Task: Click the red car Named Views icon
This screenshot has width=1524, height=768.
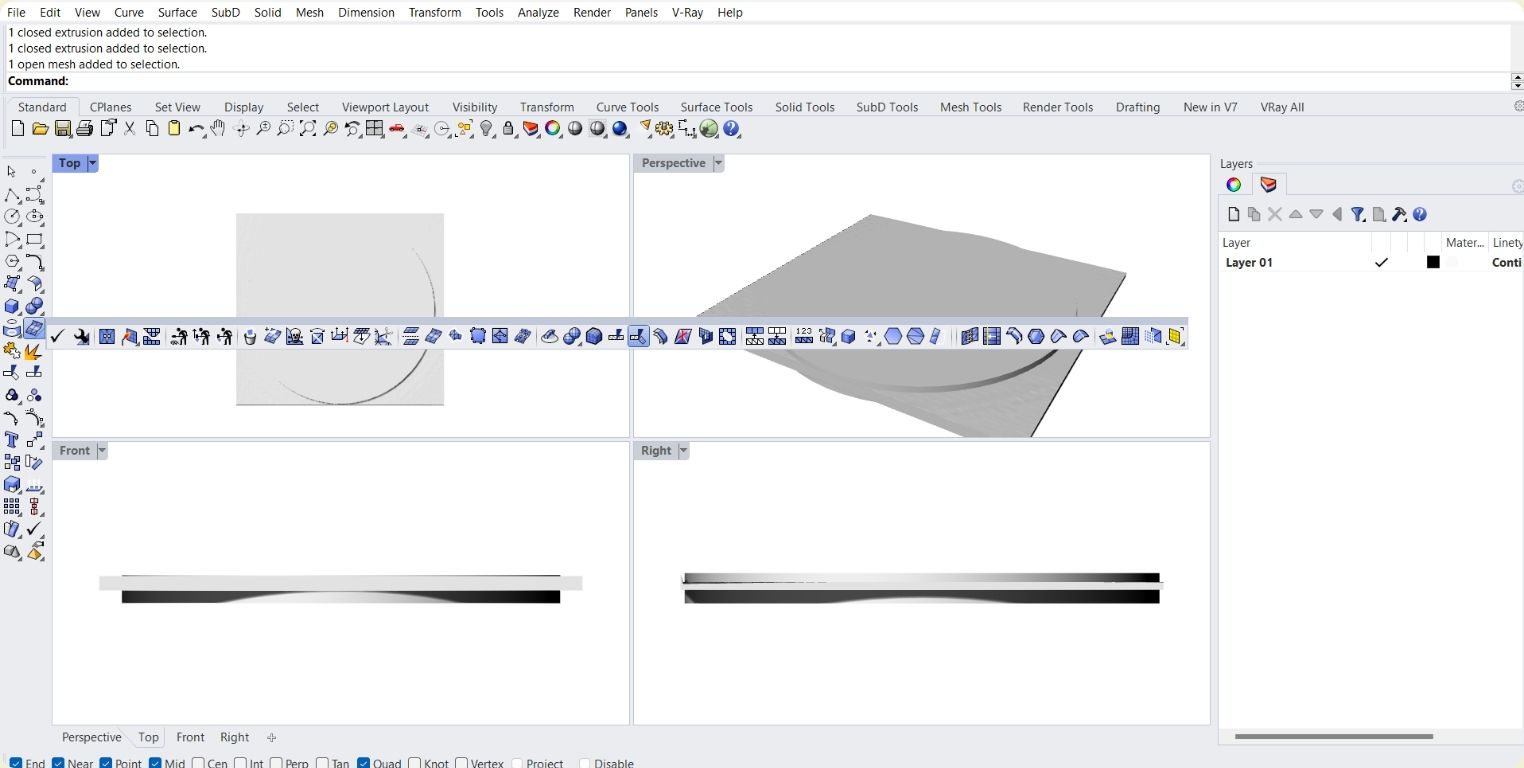Action: pyautogui.click(x=397, y=129)
